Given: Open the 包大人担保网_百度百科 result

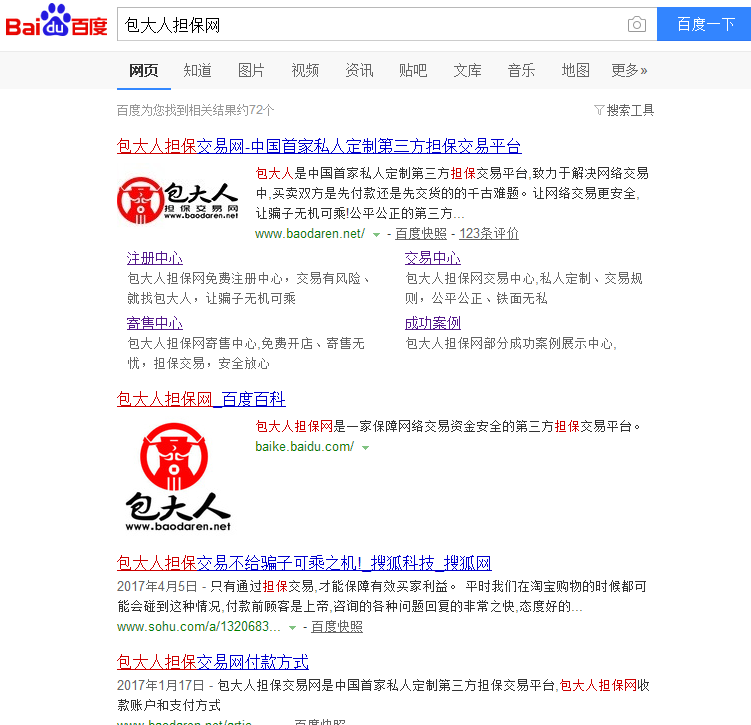Looking at the screenshot, I should tap(201, 400).
